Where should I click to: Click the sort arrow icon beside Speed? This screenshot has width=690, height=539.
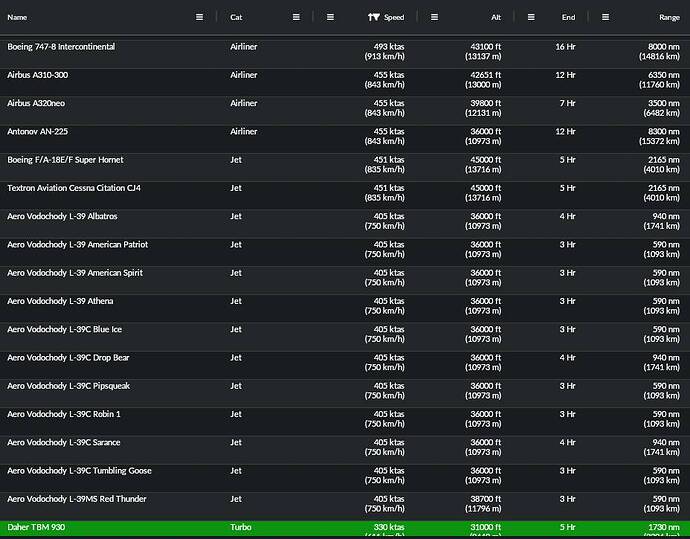coord(373,17)
